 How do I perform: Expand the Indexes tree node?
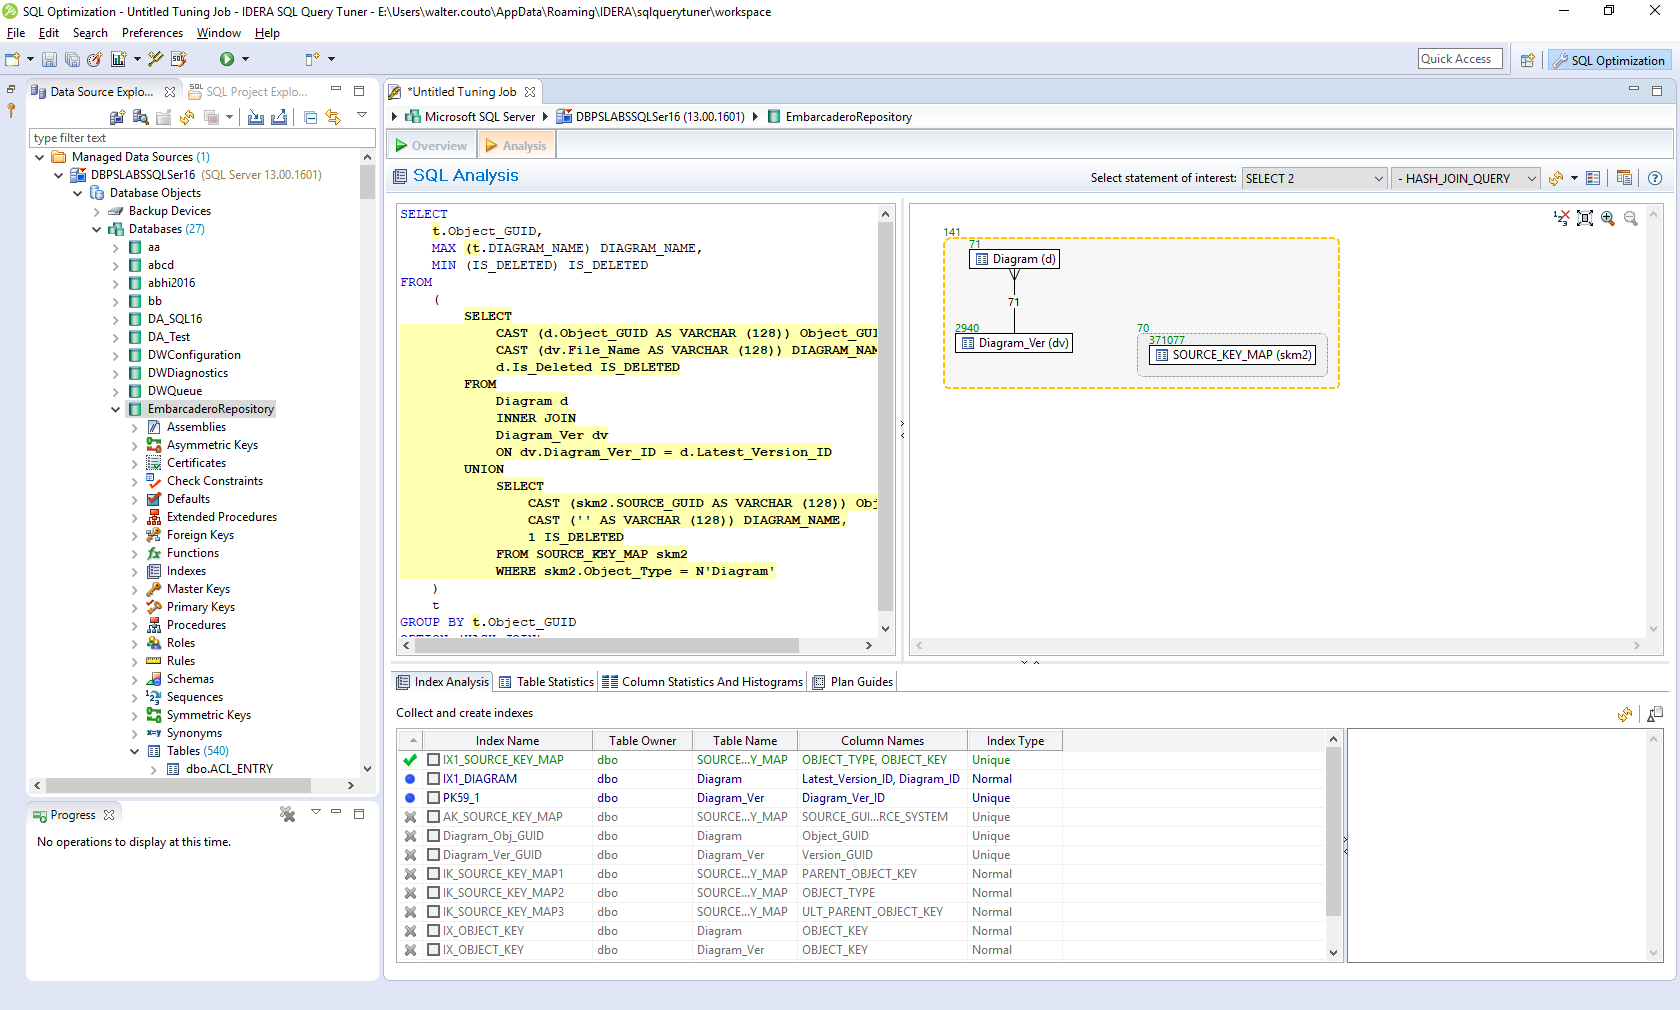pyautogui.click(x=134, y=571)
